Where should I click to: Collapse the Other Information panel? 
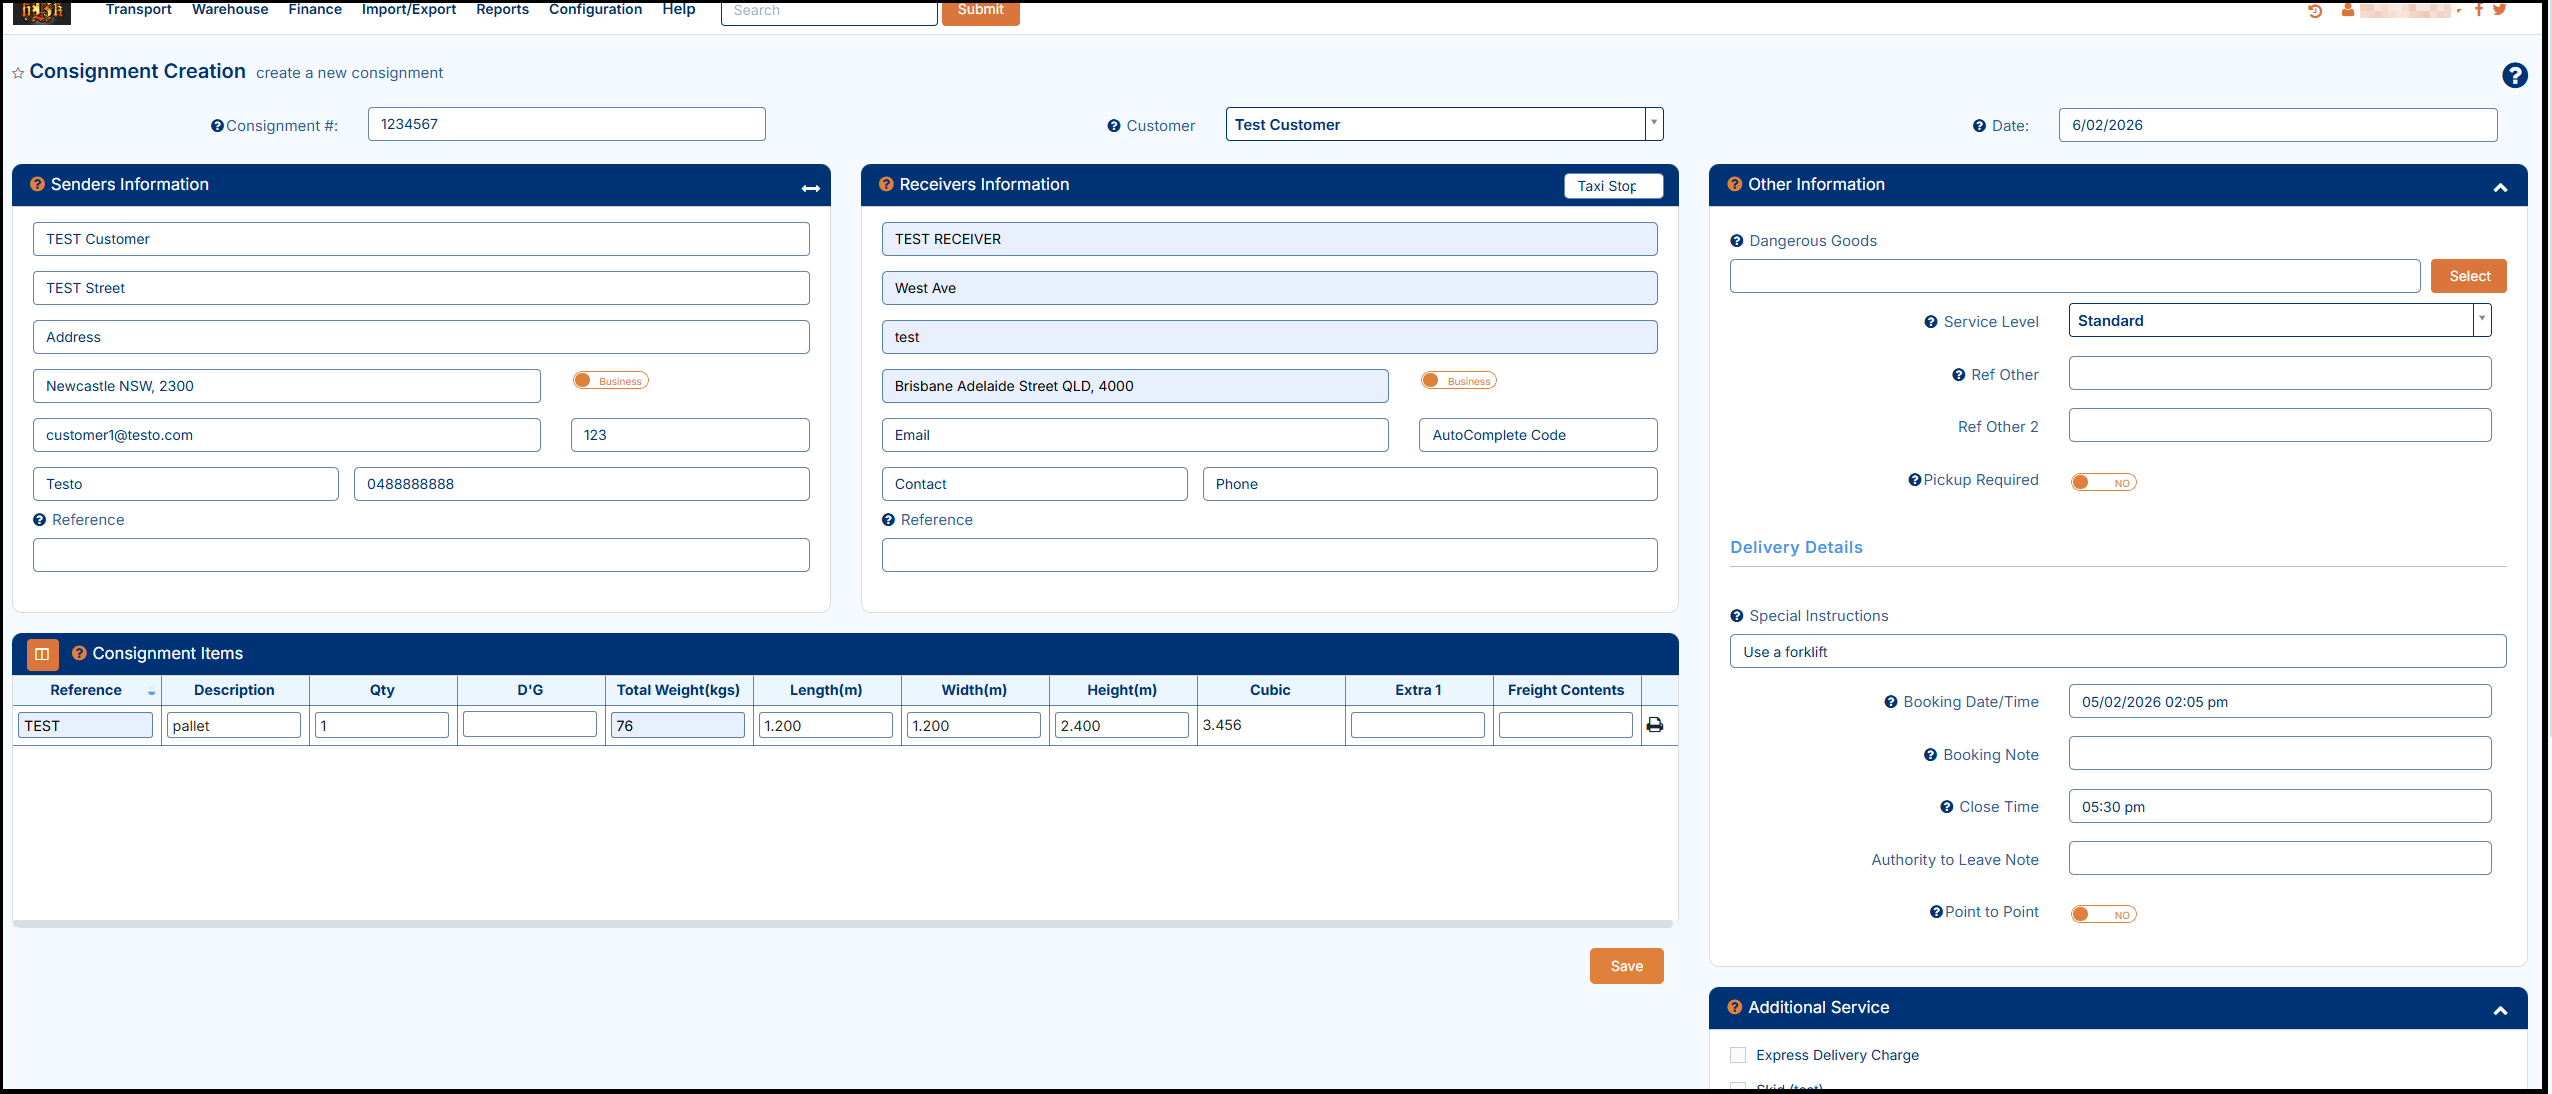coord(2500,187)
